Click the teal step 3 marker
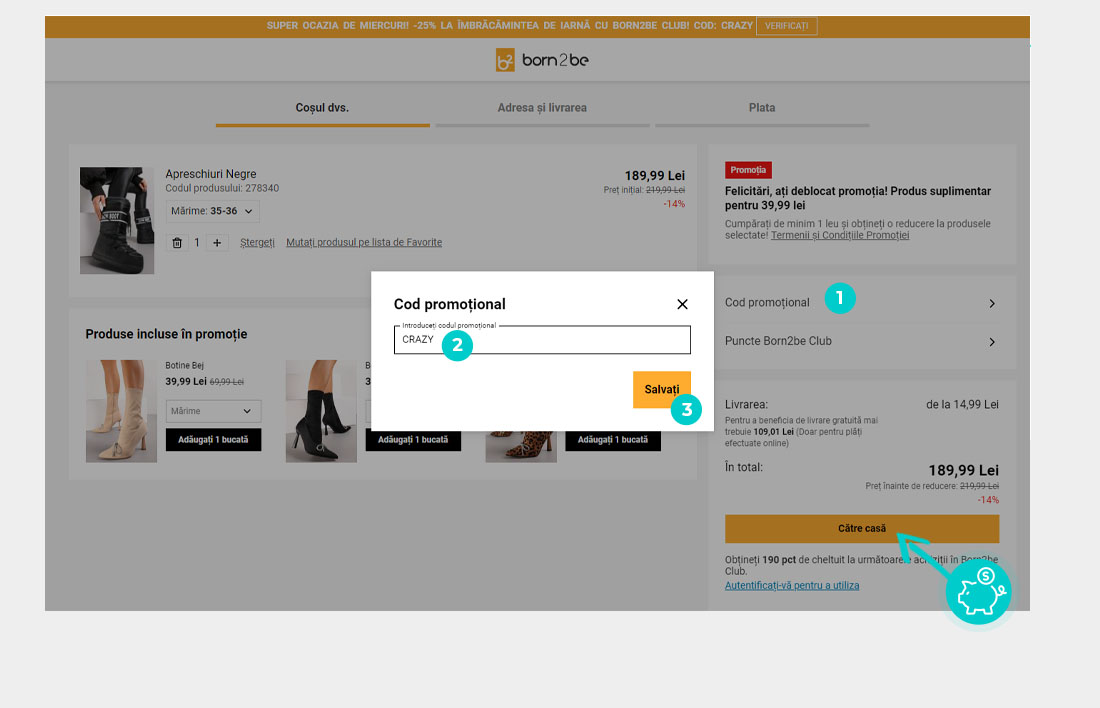Image resolution: width=1100 pixels, height=708 pixels. click(x=686, y=410)
